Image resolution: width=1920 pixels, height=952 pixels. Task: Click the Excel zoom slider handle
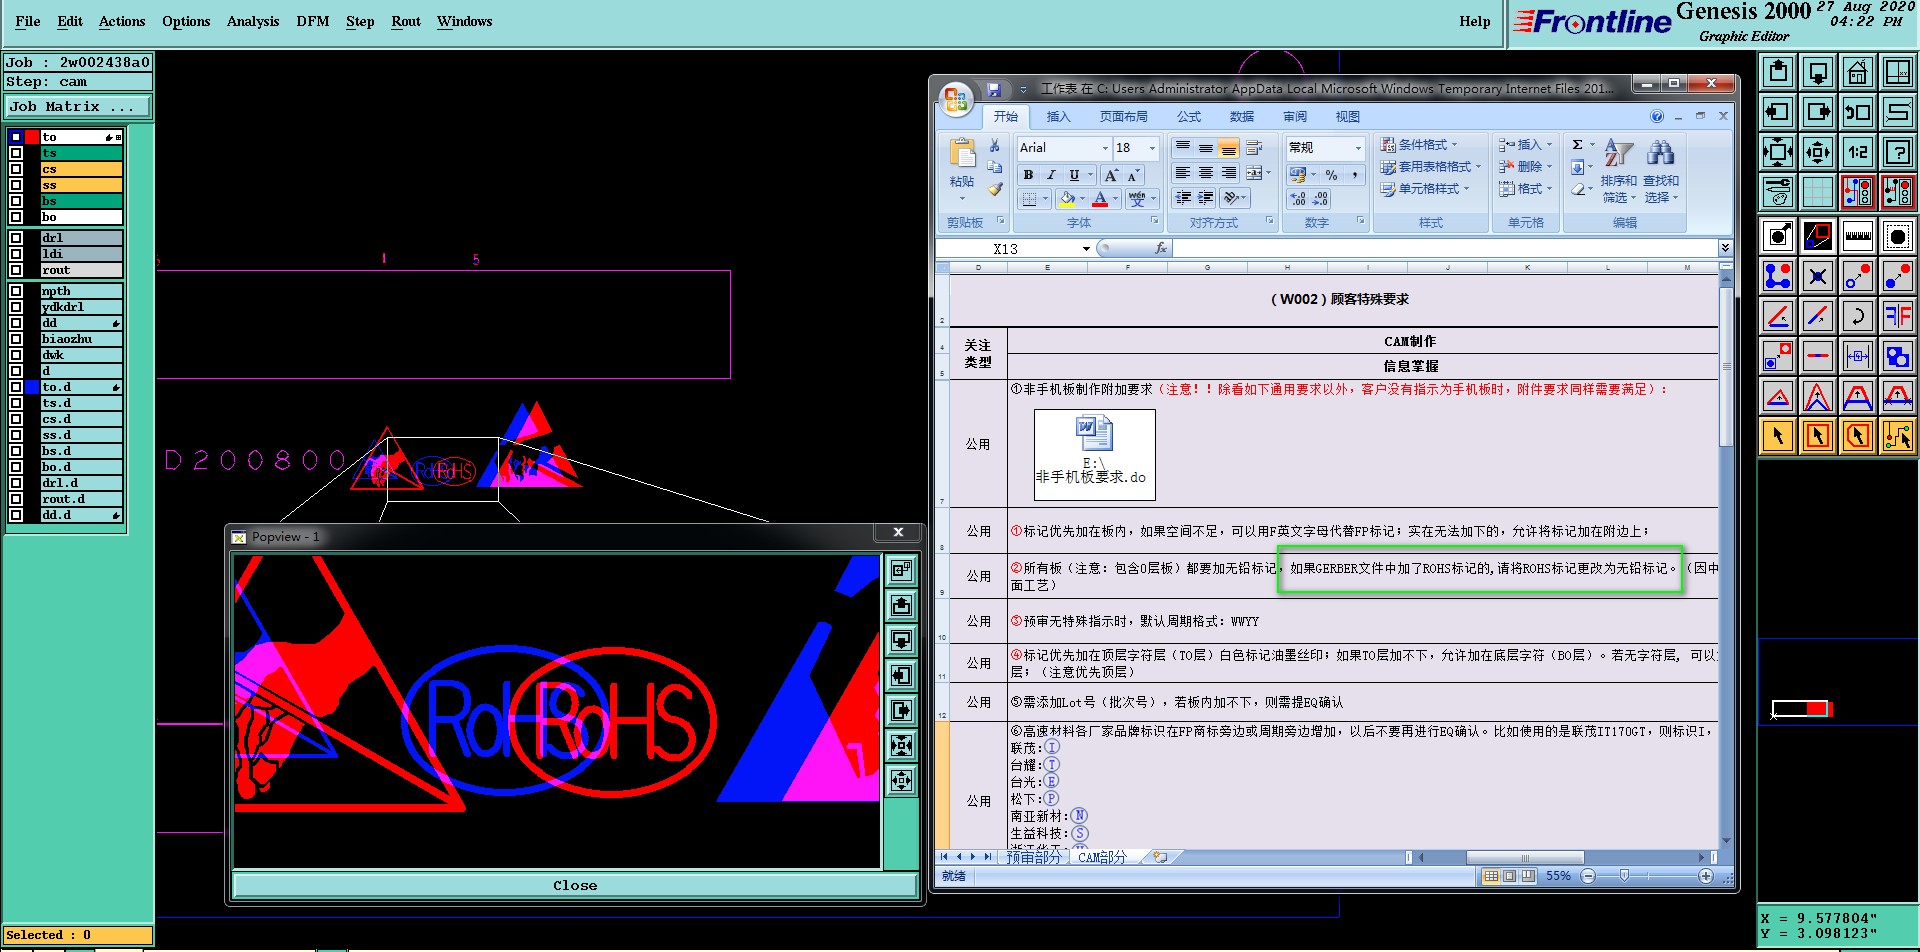coord(1624,876)
